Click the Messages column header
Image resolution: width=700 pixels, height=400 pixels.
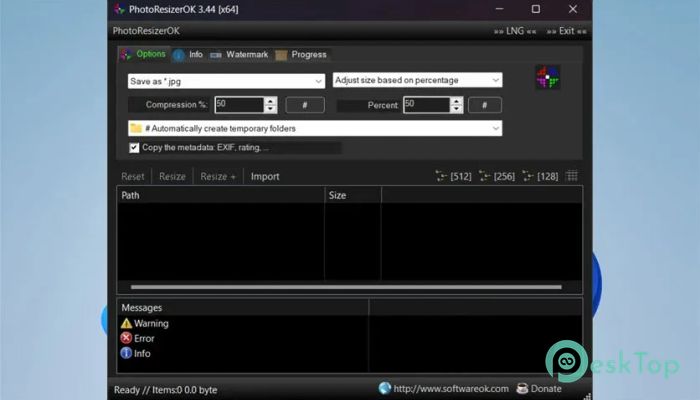point(243,308)
